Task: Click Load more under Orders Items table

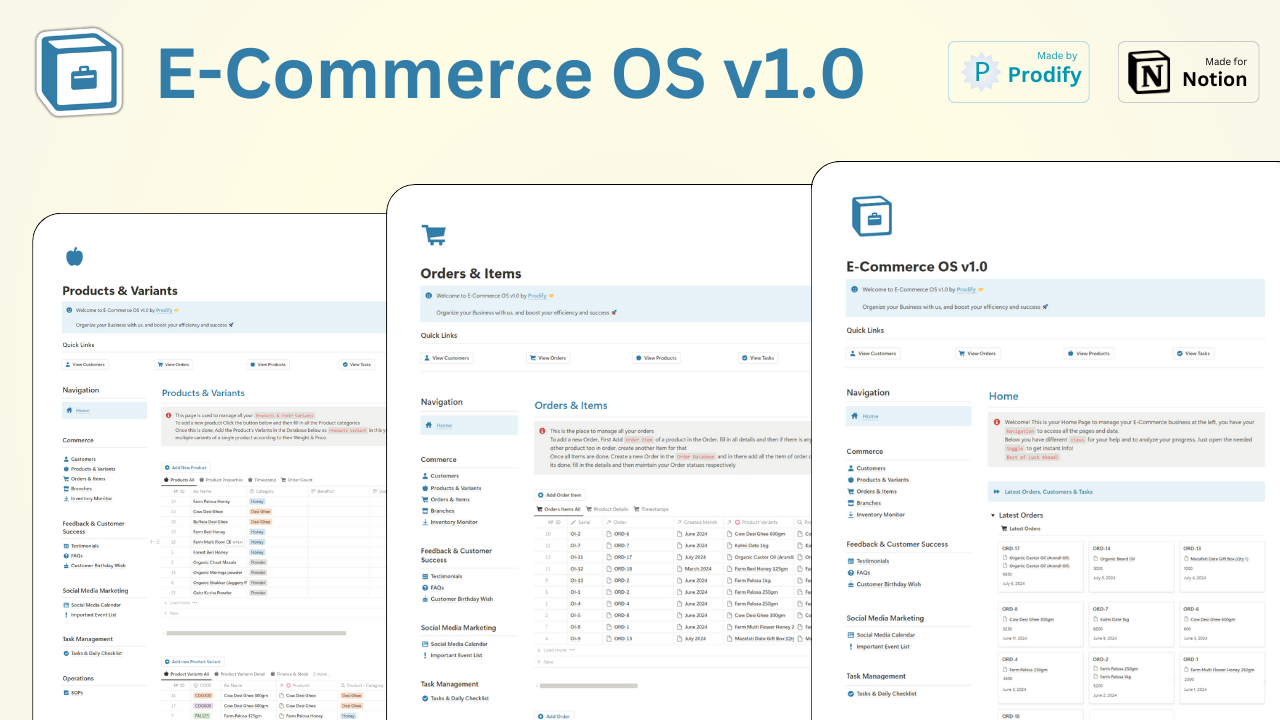Action: [x=555, y=650]
